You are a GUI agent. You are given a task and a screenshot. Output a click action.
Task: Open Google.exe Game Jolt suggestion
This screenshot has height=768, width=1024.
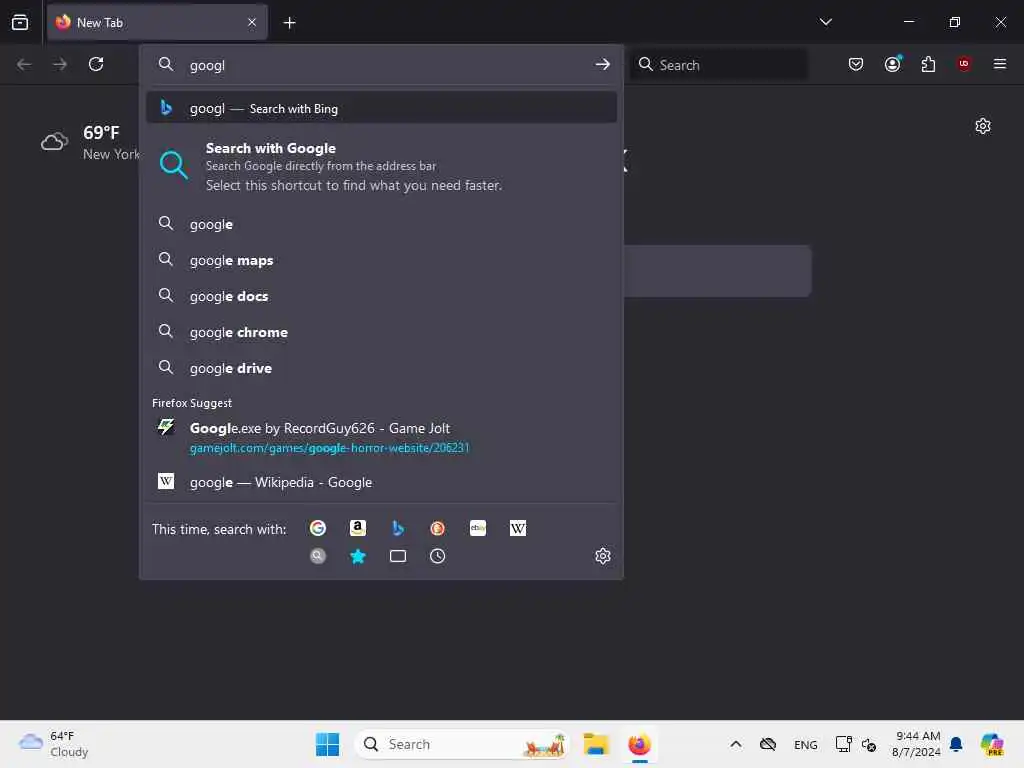381,437
